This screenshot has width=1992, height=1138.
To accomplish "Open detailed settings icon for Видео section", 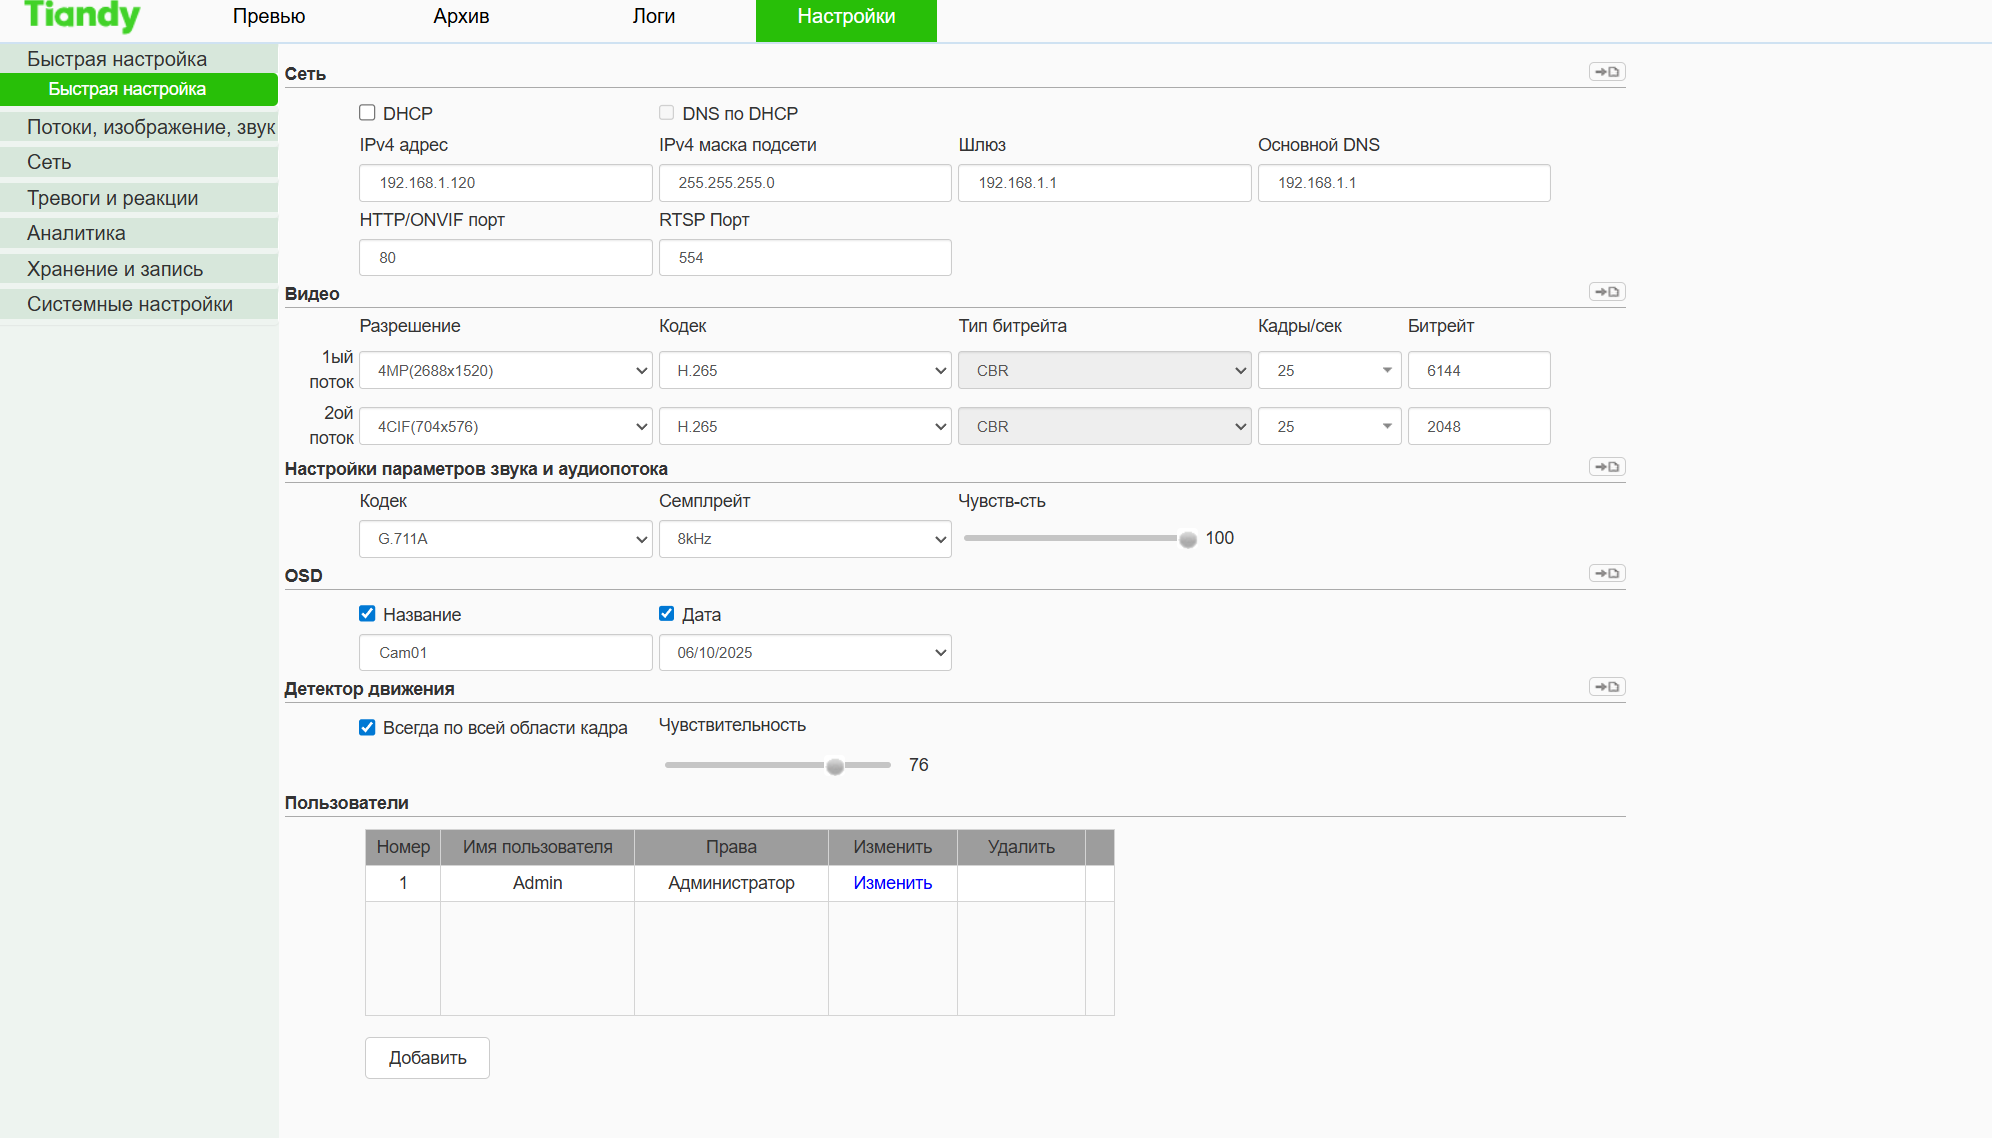I will click(1607, 292).
